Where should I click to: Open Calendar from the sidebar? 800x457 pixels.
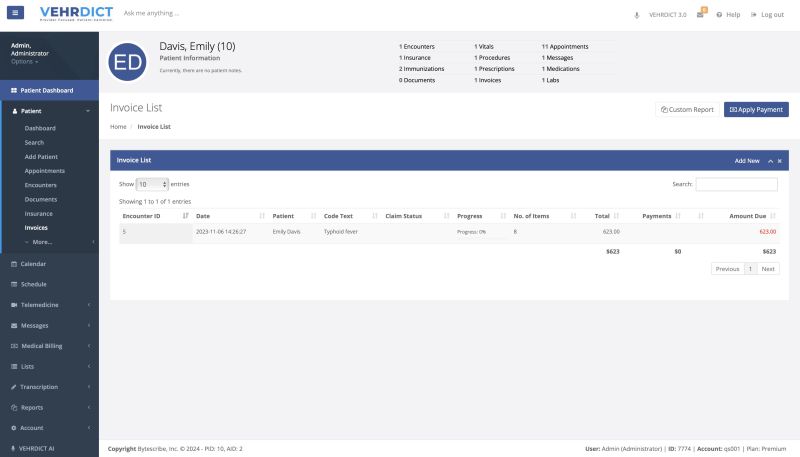(x=34, y=264)
